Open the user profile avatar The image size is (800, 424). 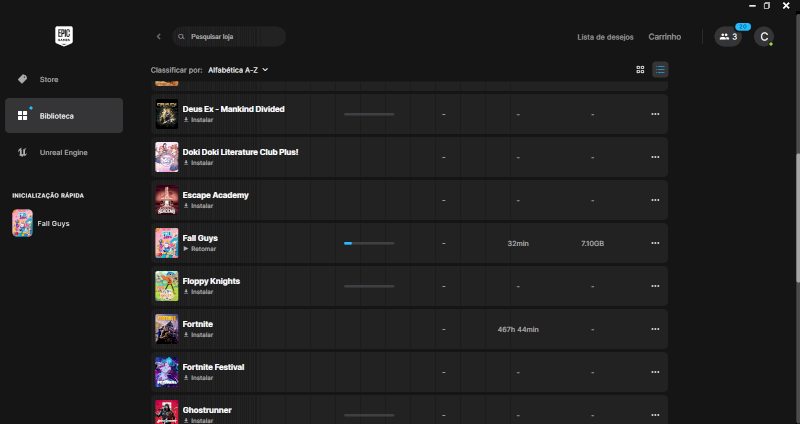click(764, 37)
